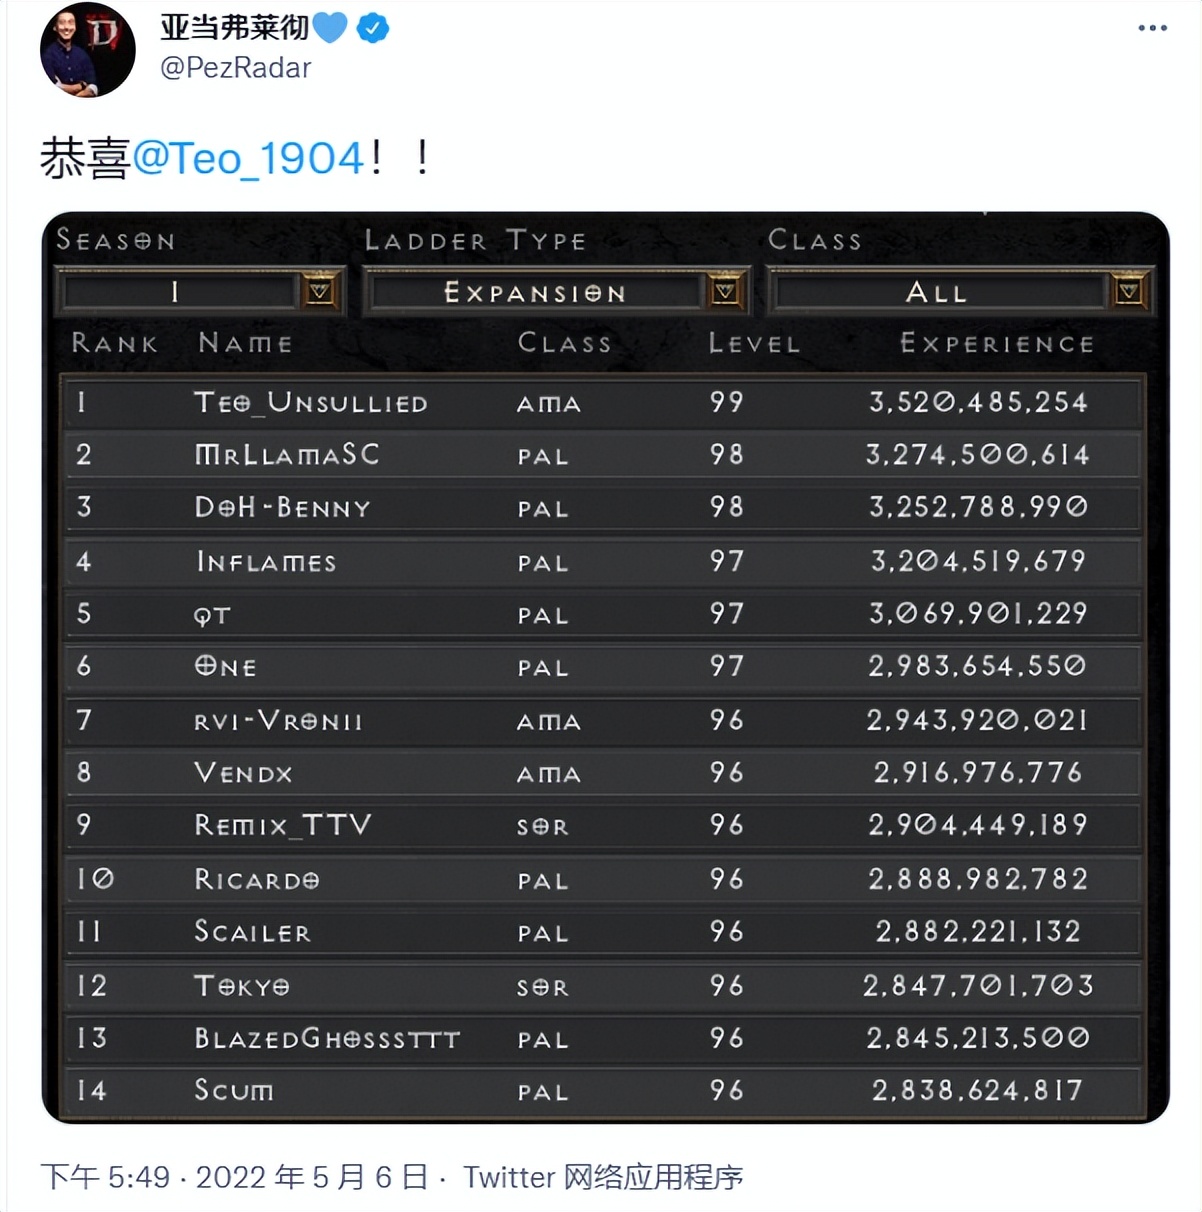Open the Season selection dropdown showing 1
The width and height of the screenshot is (1202, 1212).
[178, 290]
